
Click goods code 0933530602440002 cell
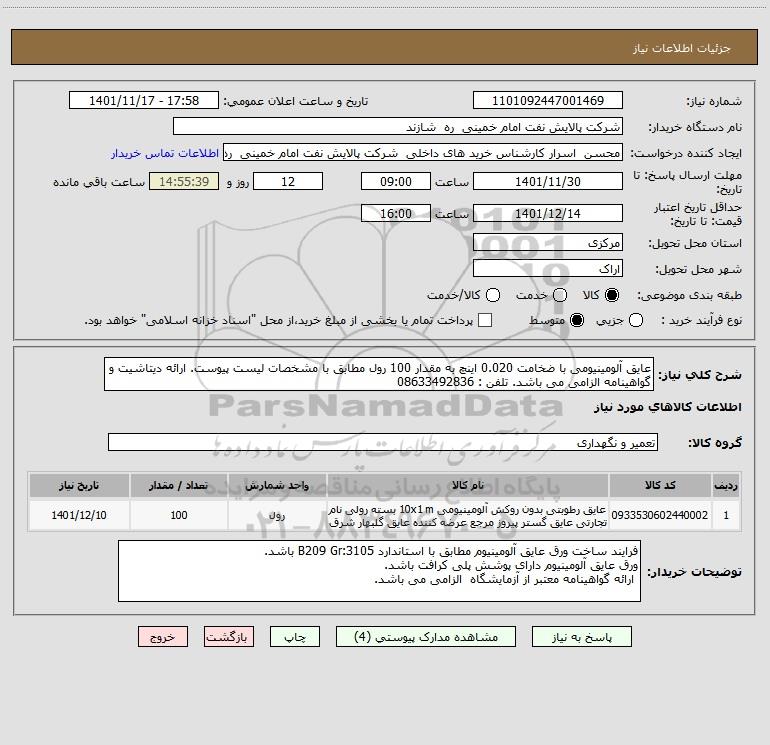660,515
